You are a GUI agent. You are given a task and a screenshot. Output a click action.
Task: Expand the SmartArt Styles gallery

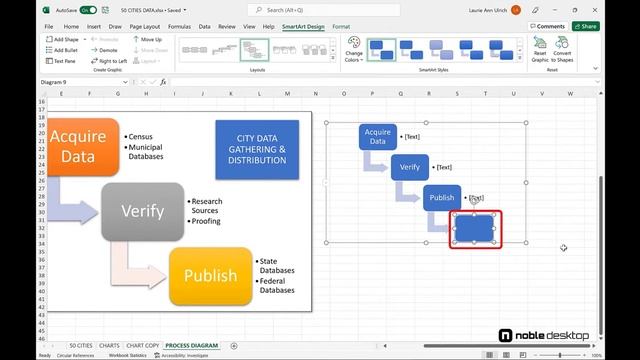[x=520, y=58]
